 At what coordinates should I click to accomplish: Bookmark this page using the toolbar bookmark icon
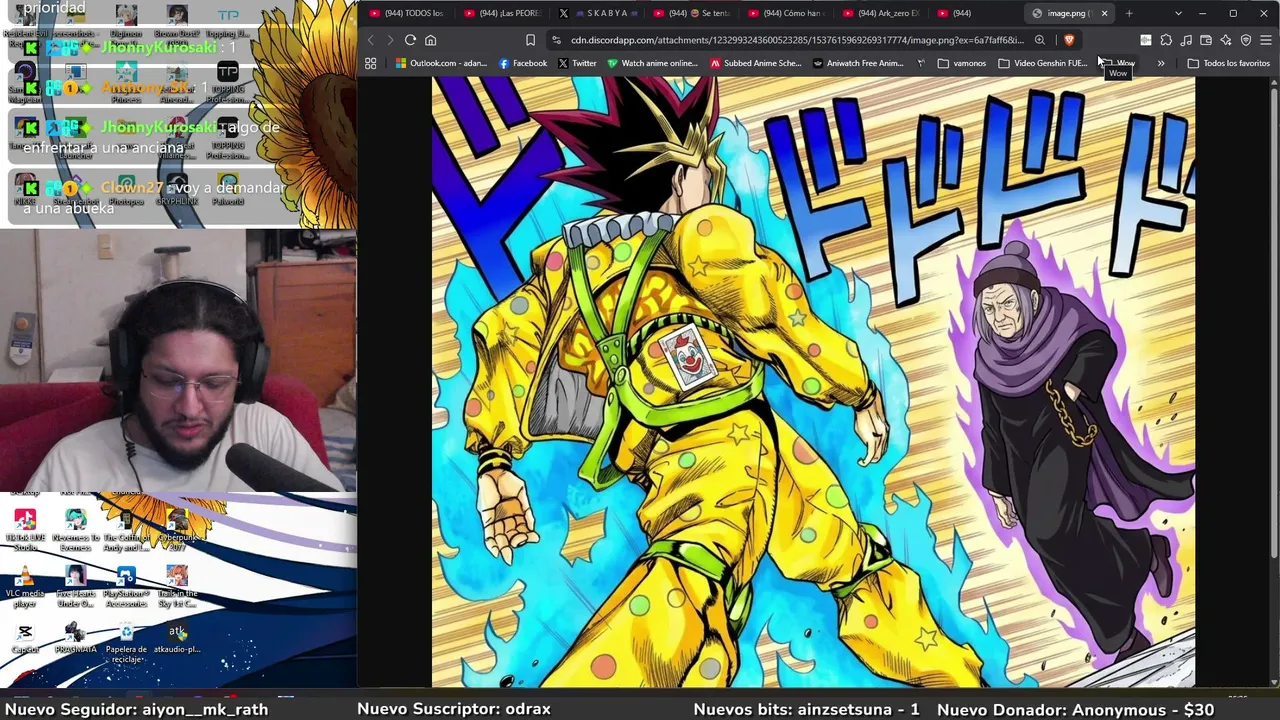coord(530,40)
